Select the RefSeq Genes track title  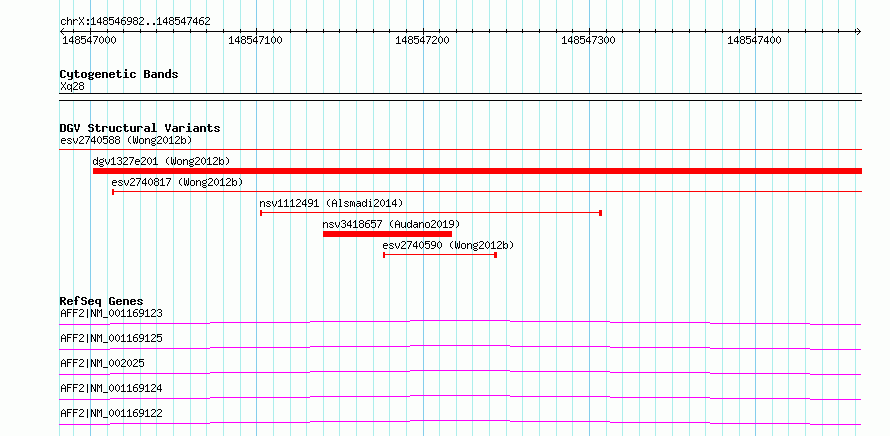point(102,301)
